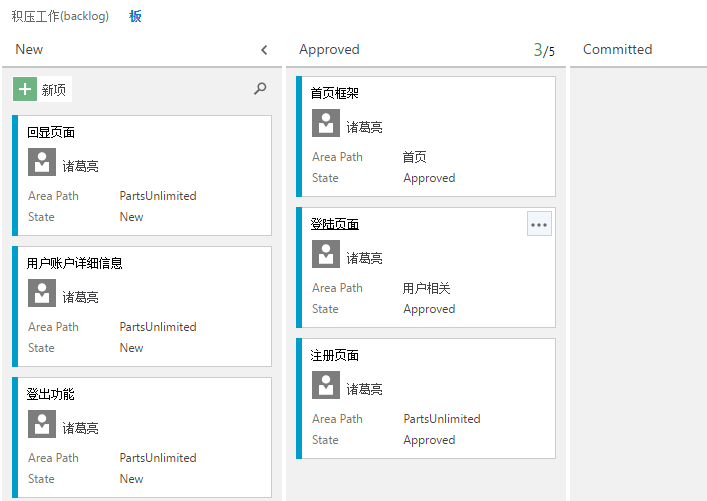Click assignee 诸葛亮 on 回显页面 card
The width and height of the screenshot is (707, 501).
[80, 166]
